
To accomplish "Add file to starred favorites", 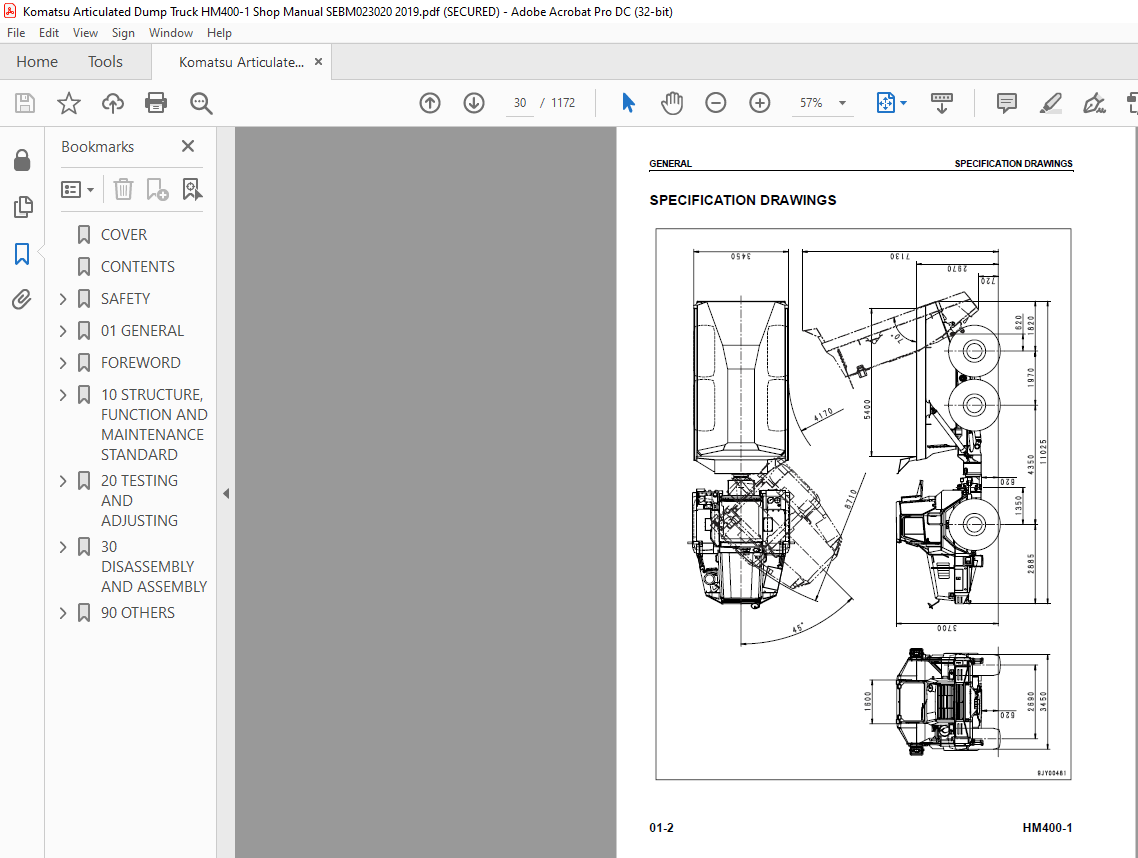I will [x=69, y=103].
